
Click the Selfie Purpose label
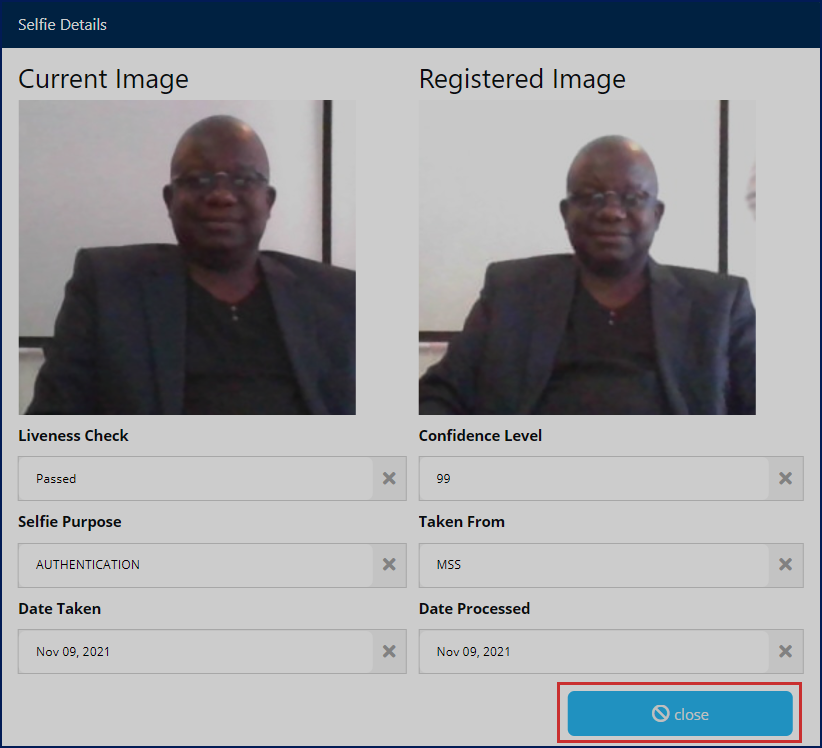[x=70, y=522]
